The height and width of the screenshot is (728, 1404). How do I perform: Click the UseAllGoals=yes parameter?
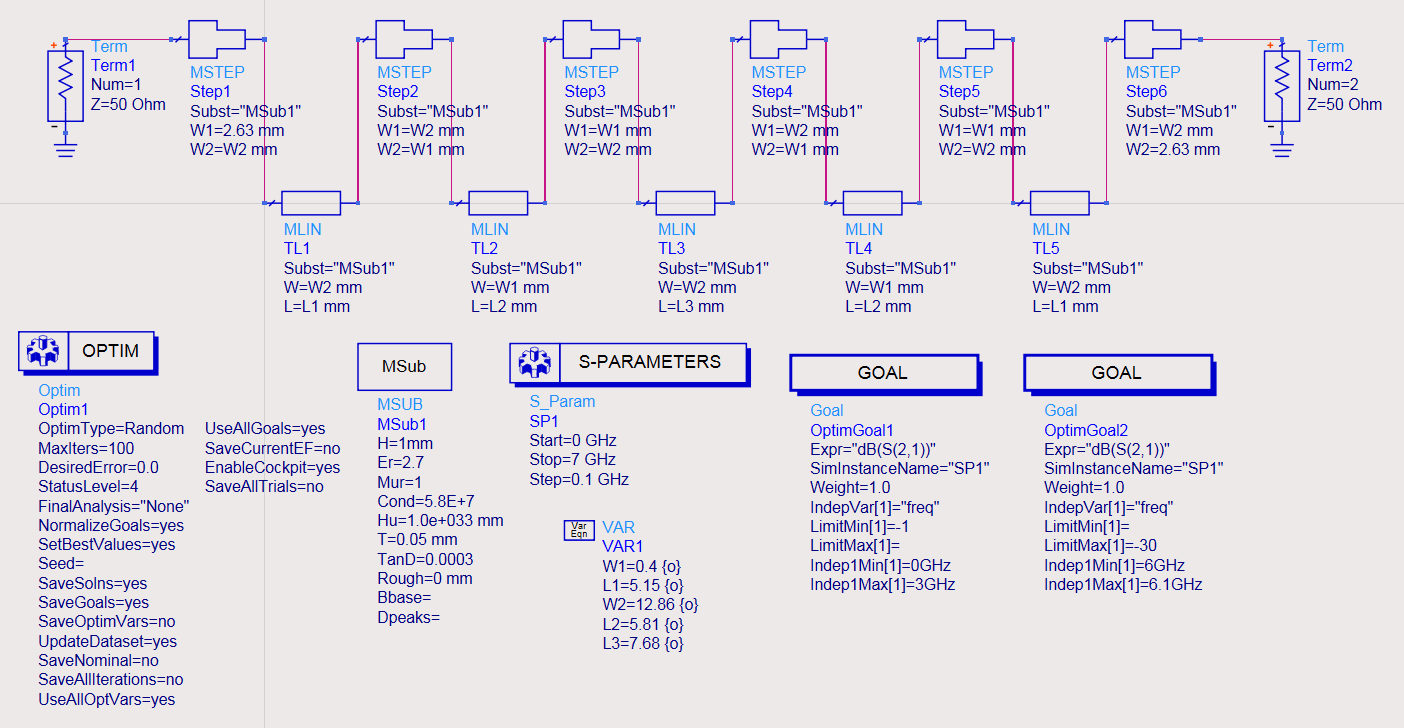(265, 429)
